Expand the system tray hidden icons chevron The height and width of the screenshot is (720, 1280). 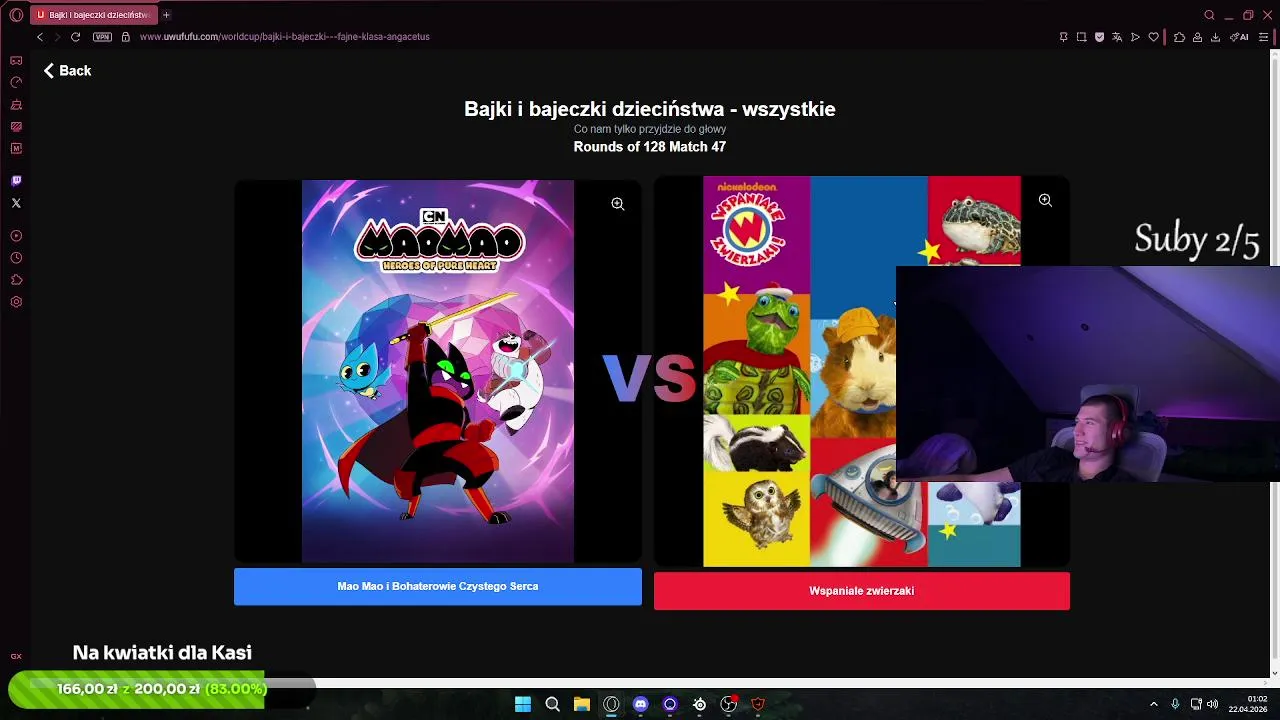1153,704
